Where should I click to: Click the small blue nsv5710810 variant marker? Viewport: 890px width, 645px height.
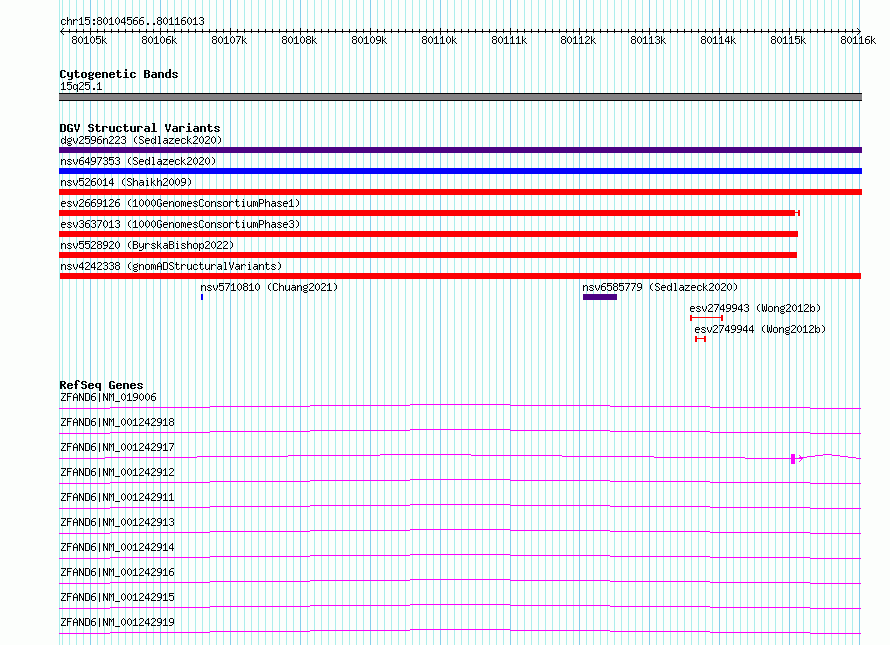(202, 297)
